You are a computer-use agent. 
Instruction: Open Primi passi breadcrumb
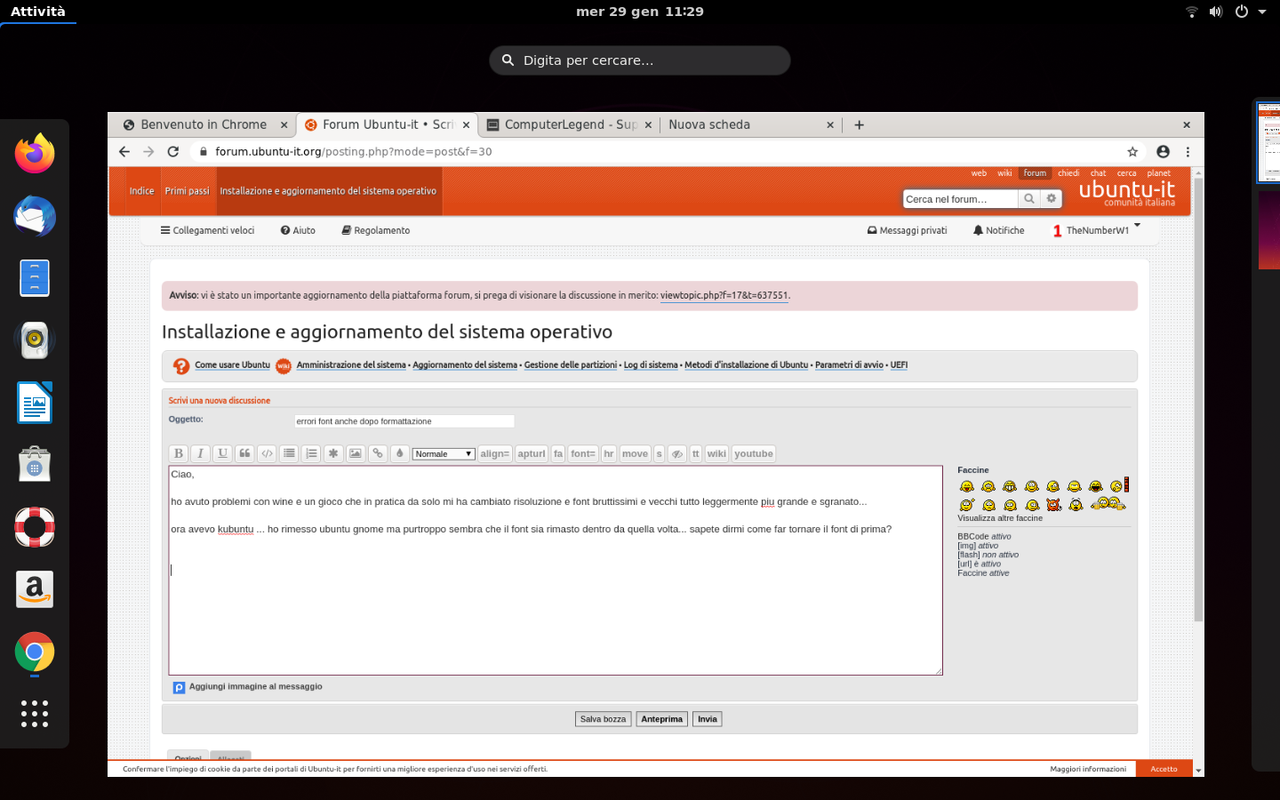coord(187,191)
